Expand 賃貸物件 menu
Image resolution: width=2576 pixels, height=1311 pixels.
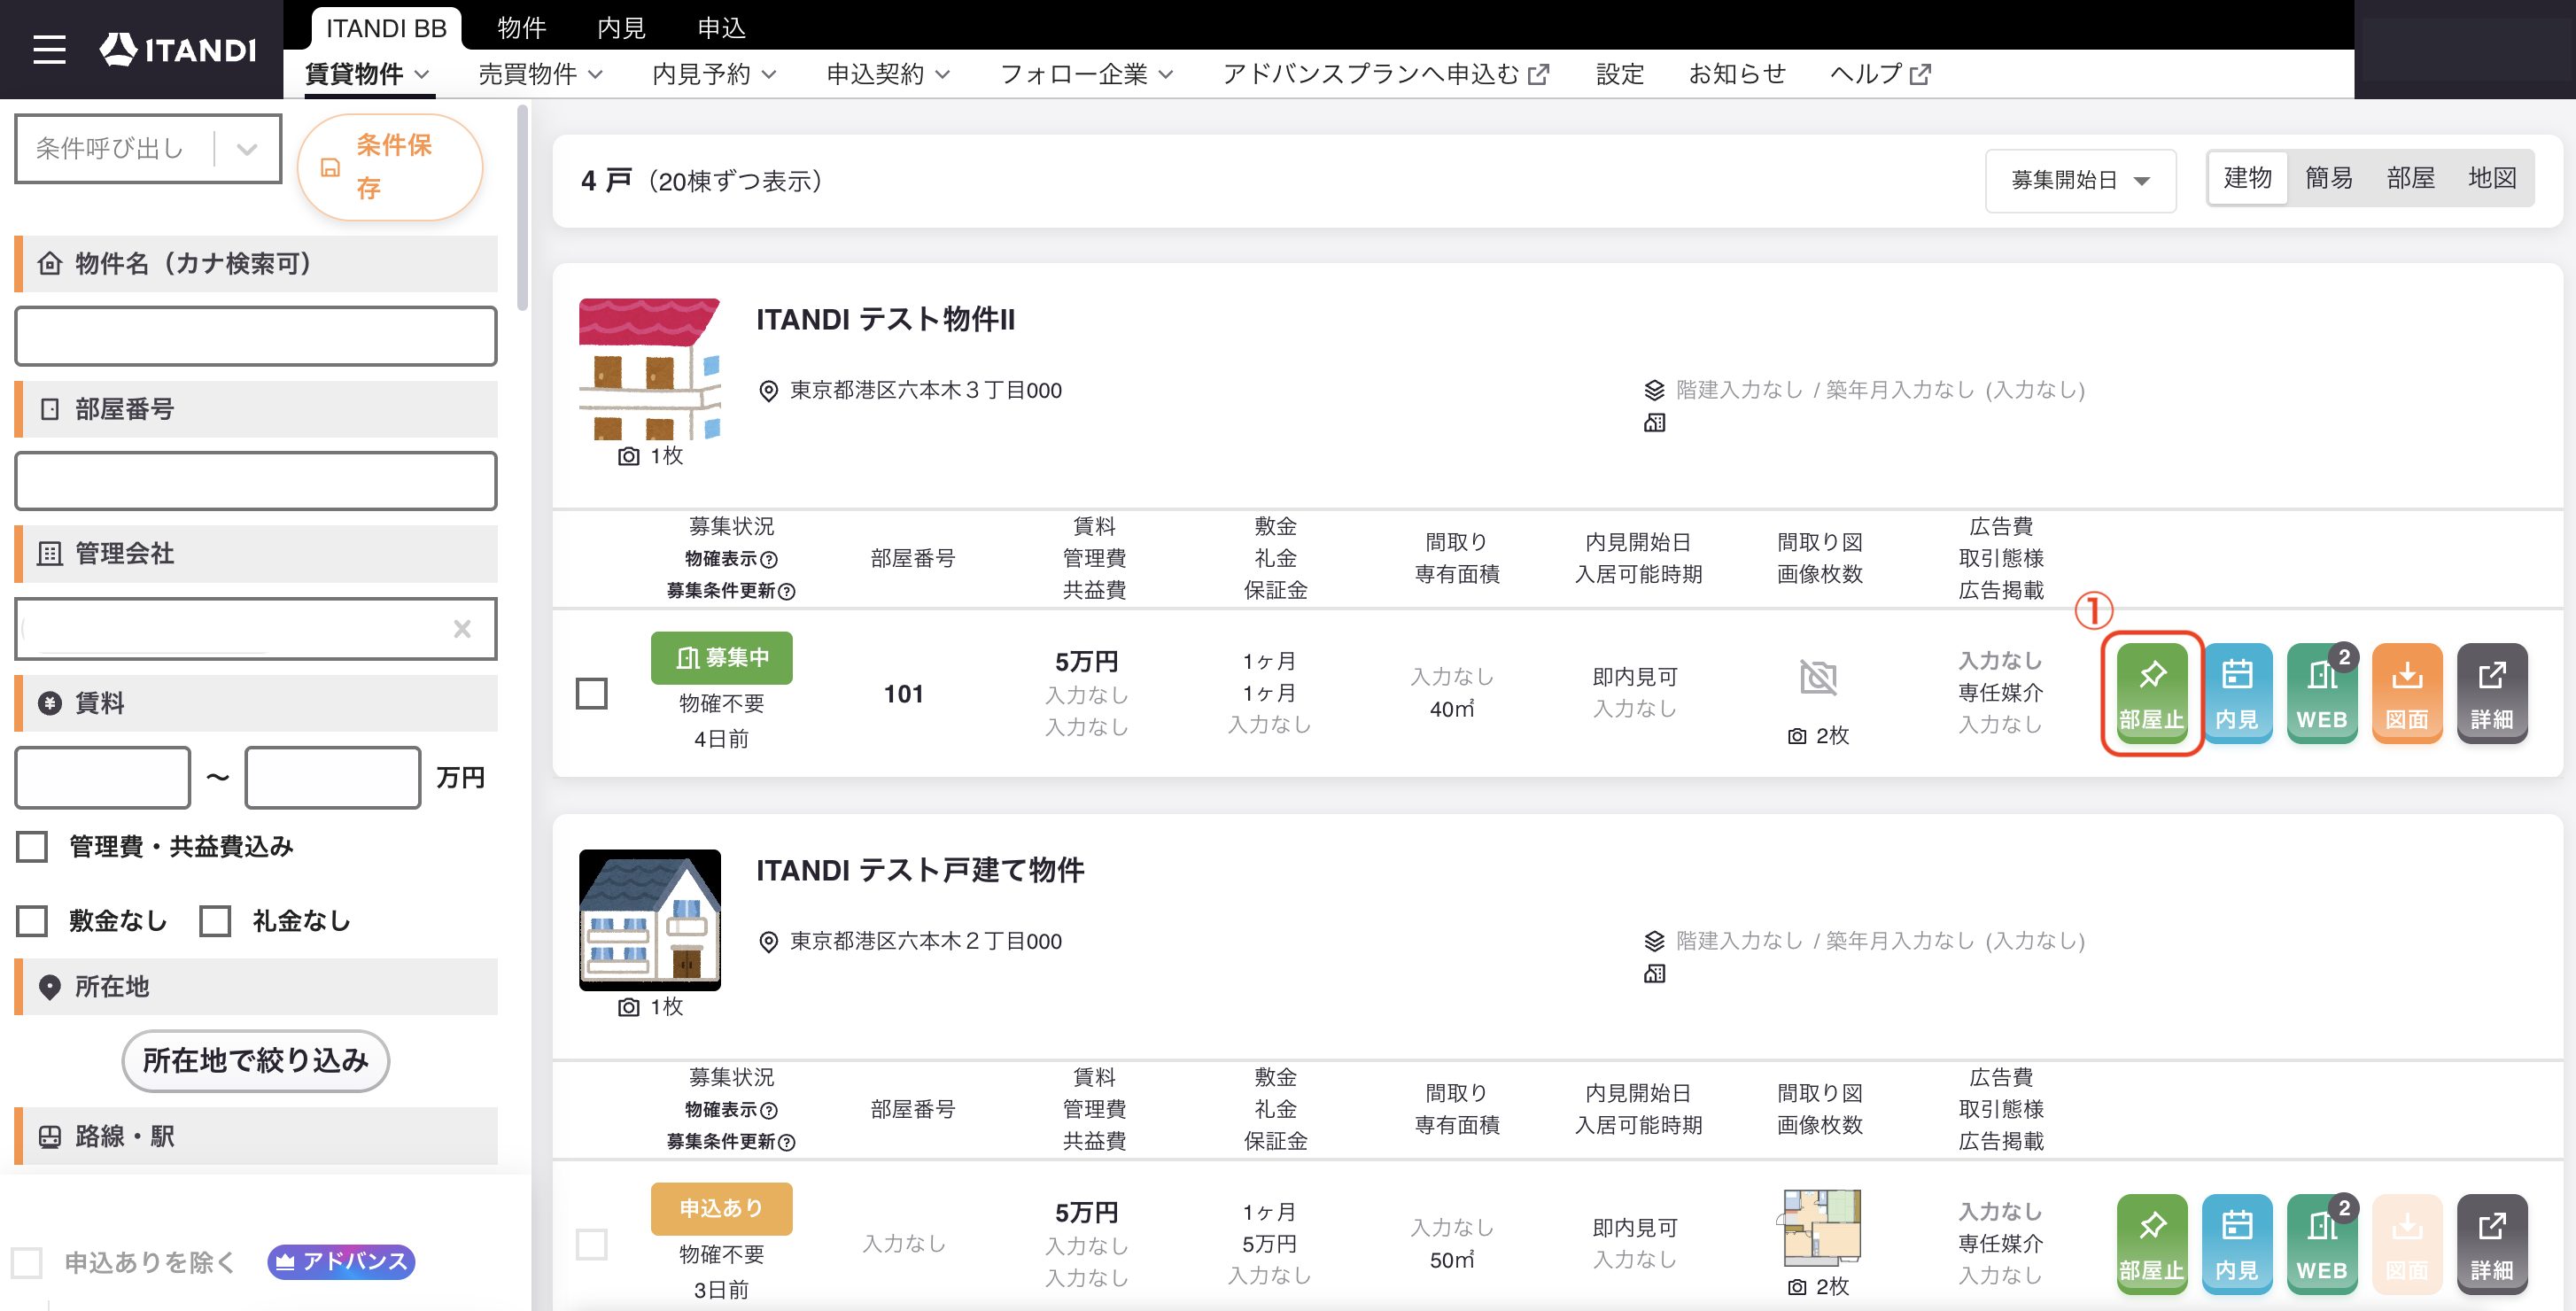(367, 74)
